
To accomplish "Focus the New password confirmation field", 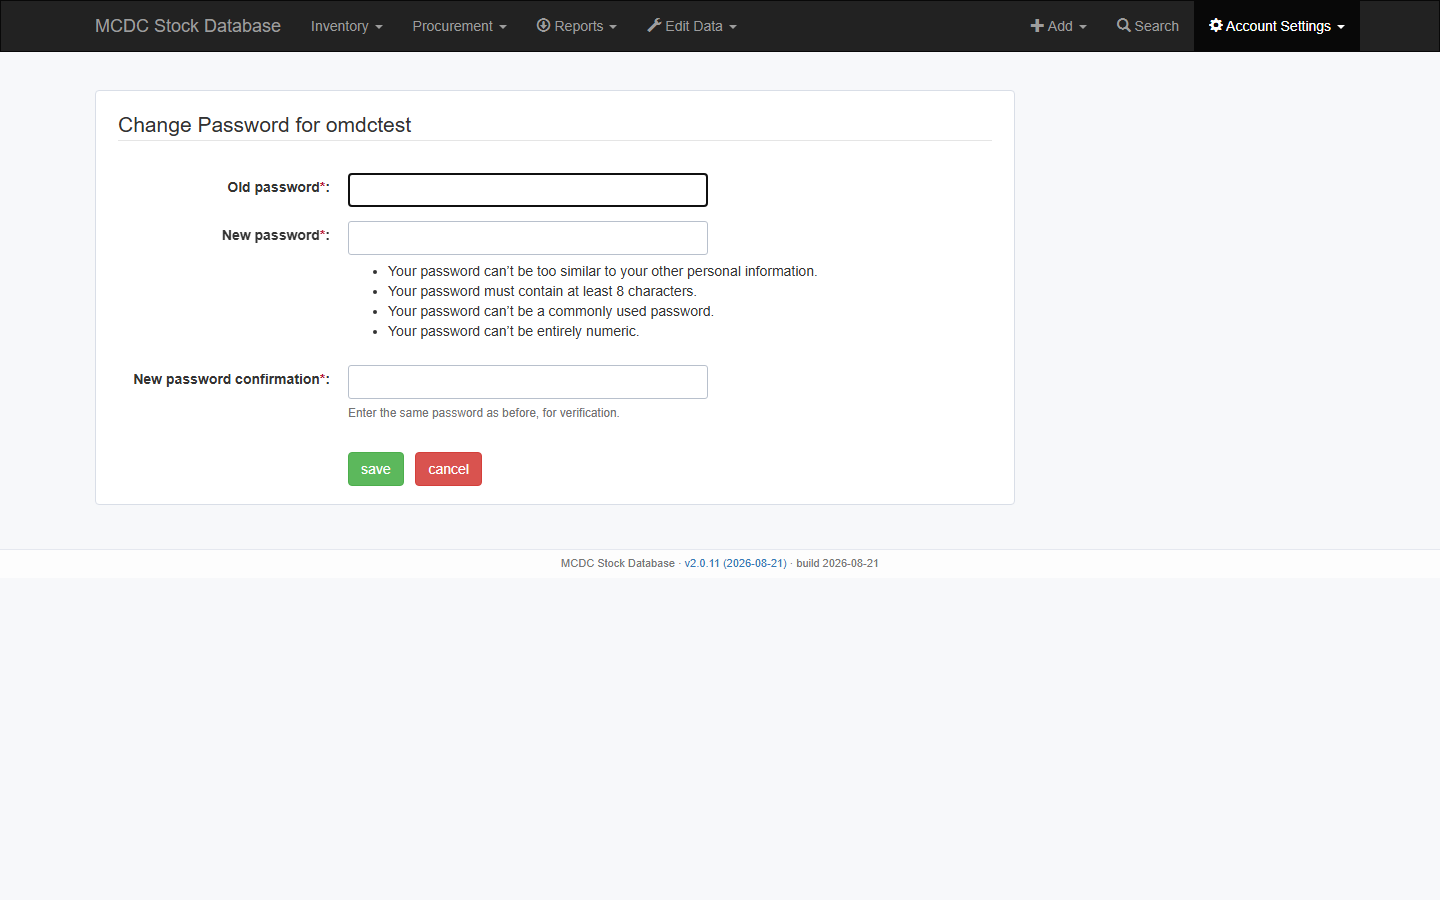I will coord(528,382).
